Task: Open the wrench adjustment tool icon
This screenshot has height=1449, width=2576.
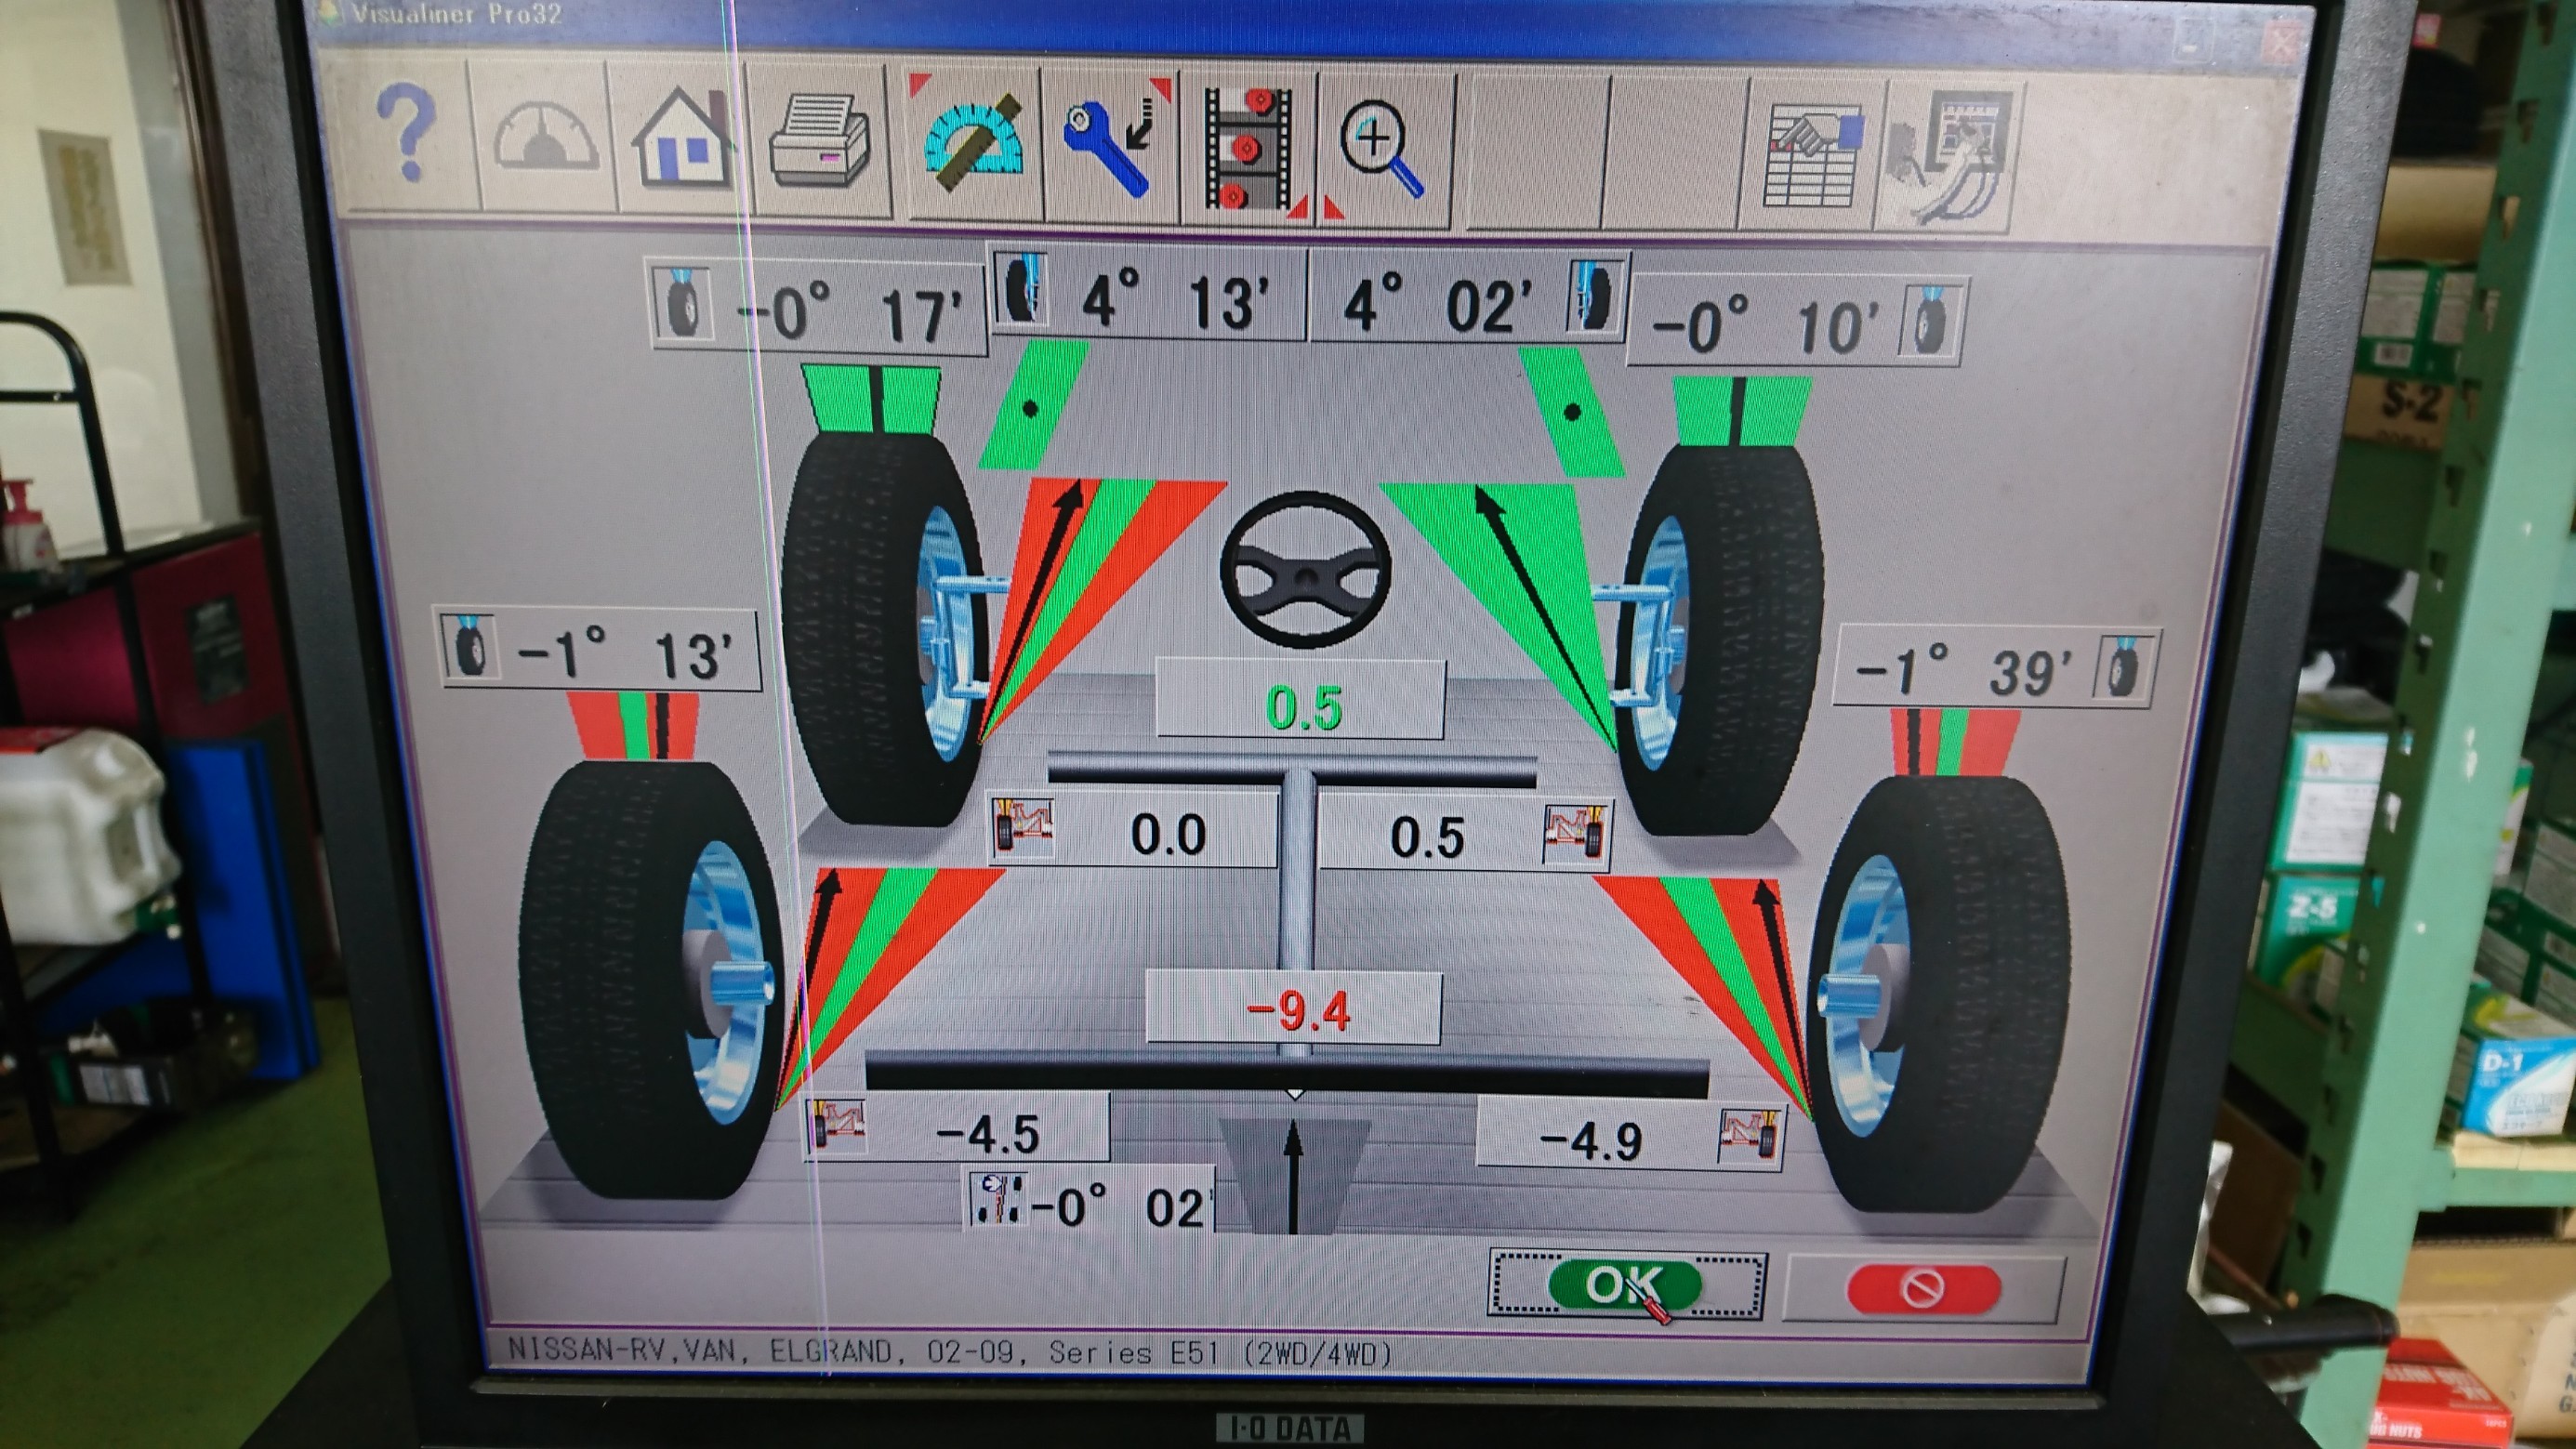Action: [1111, 146]
